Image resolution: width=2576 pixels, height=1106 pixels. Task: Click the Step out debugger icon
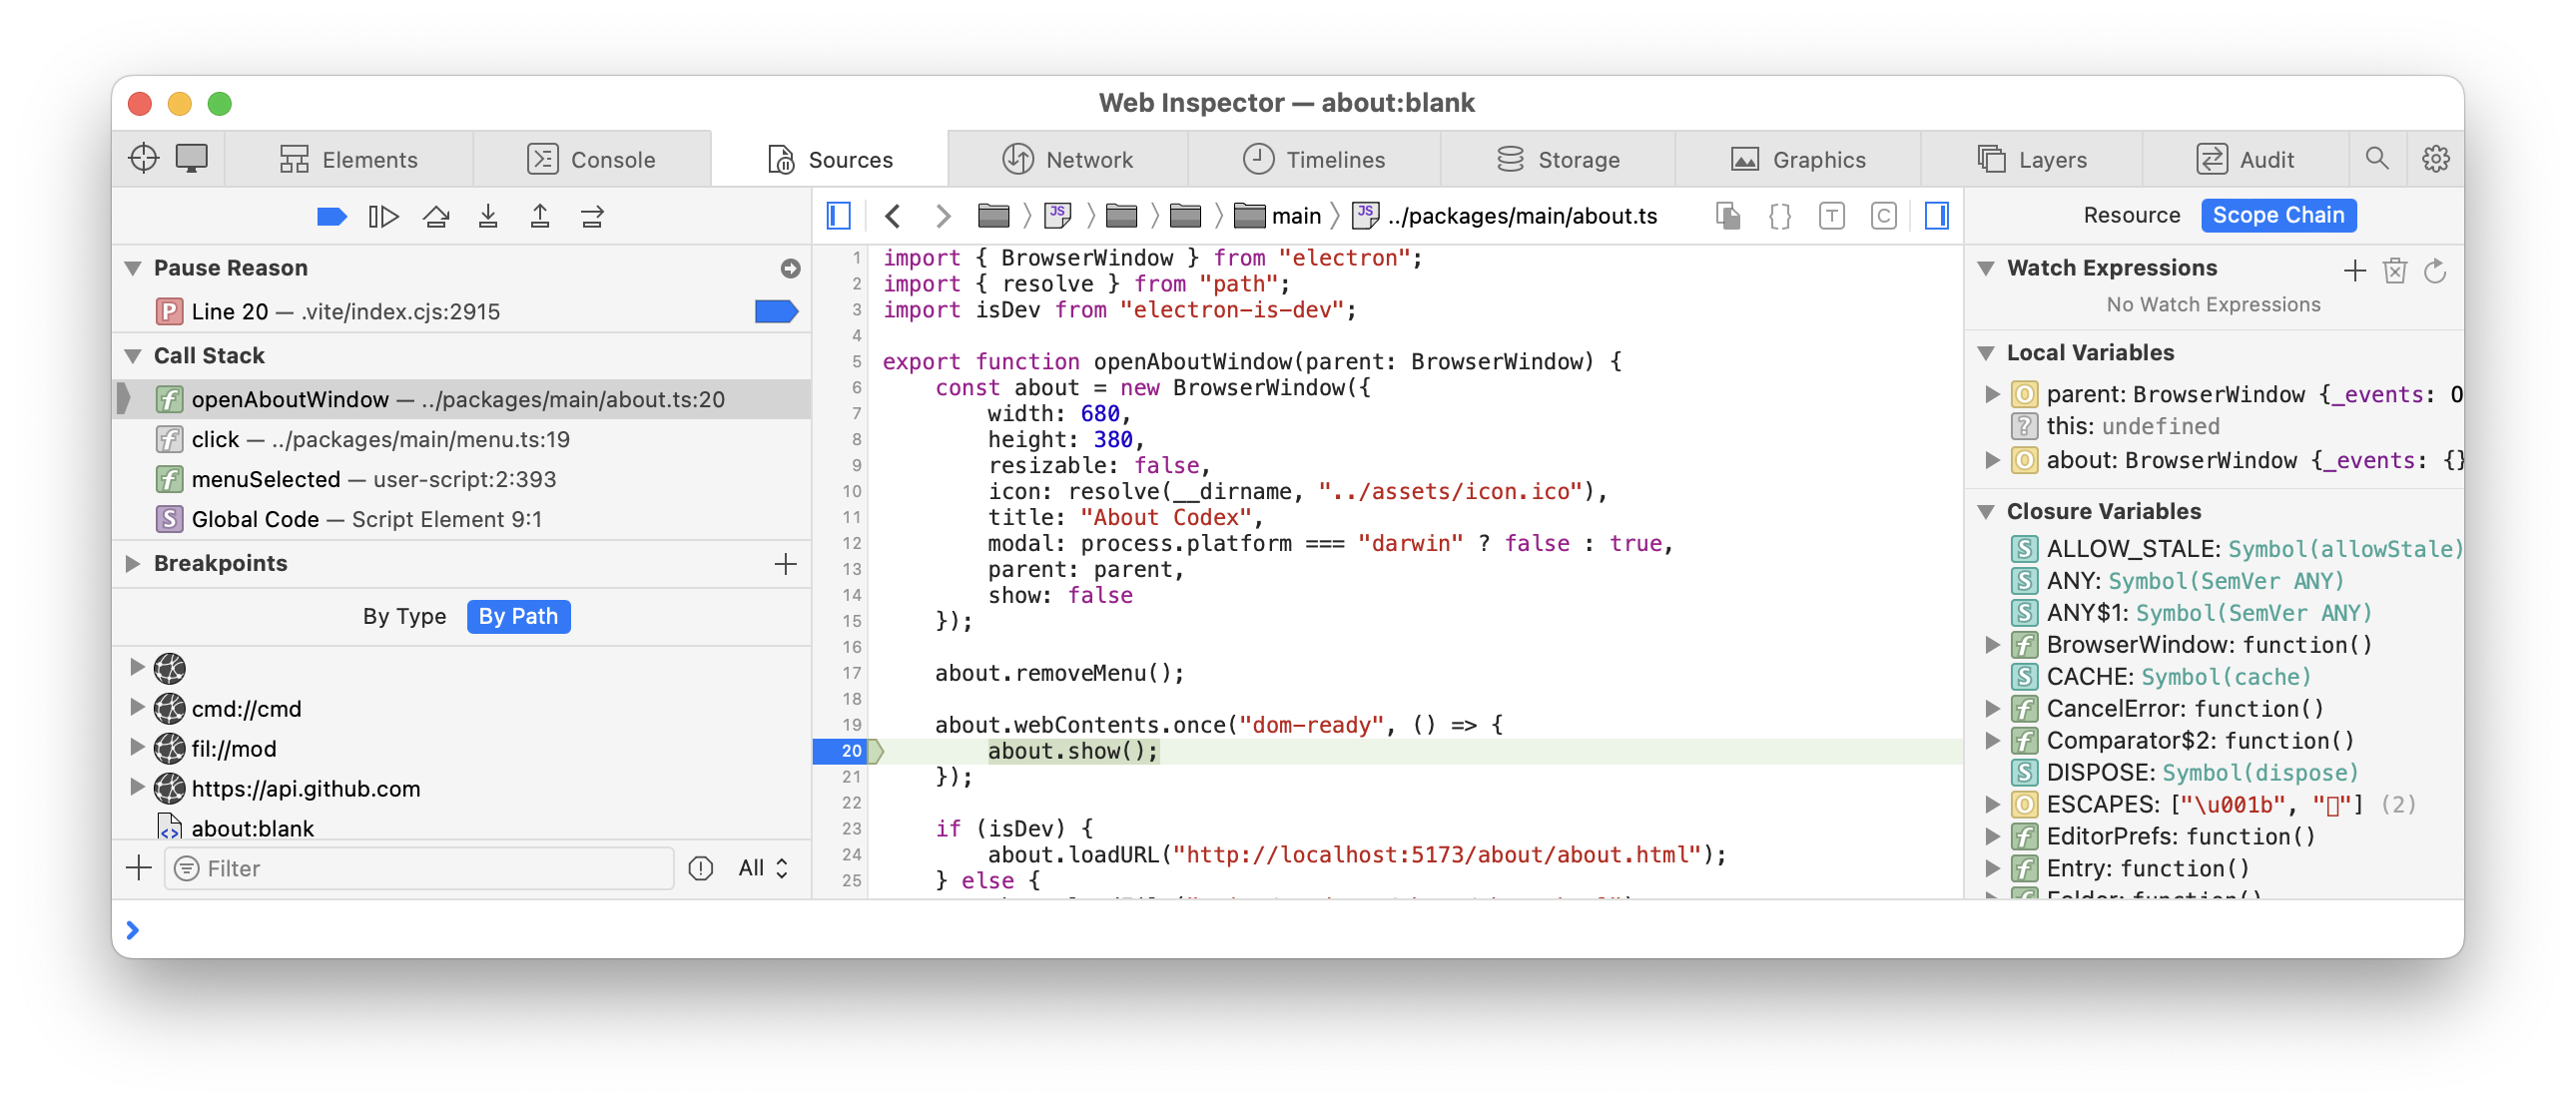point(540,216)
